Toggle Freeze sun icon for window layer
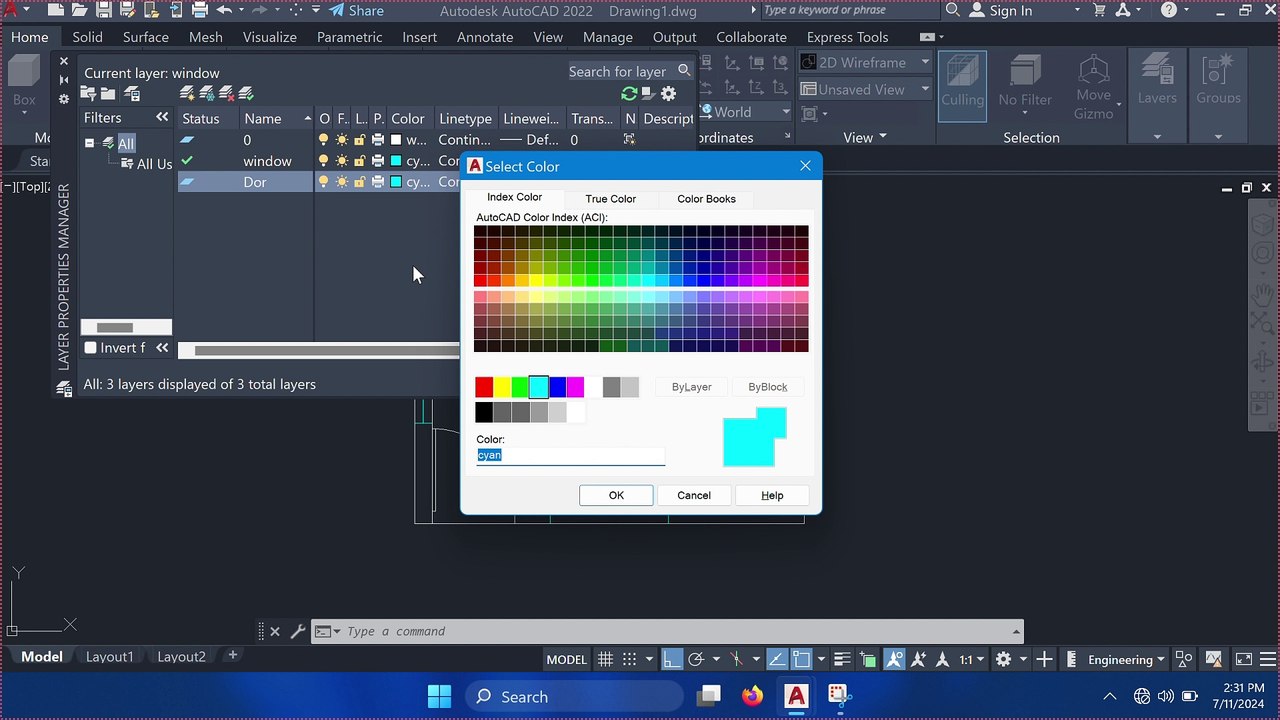The image size is (1280, 720). (342, 161)
